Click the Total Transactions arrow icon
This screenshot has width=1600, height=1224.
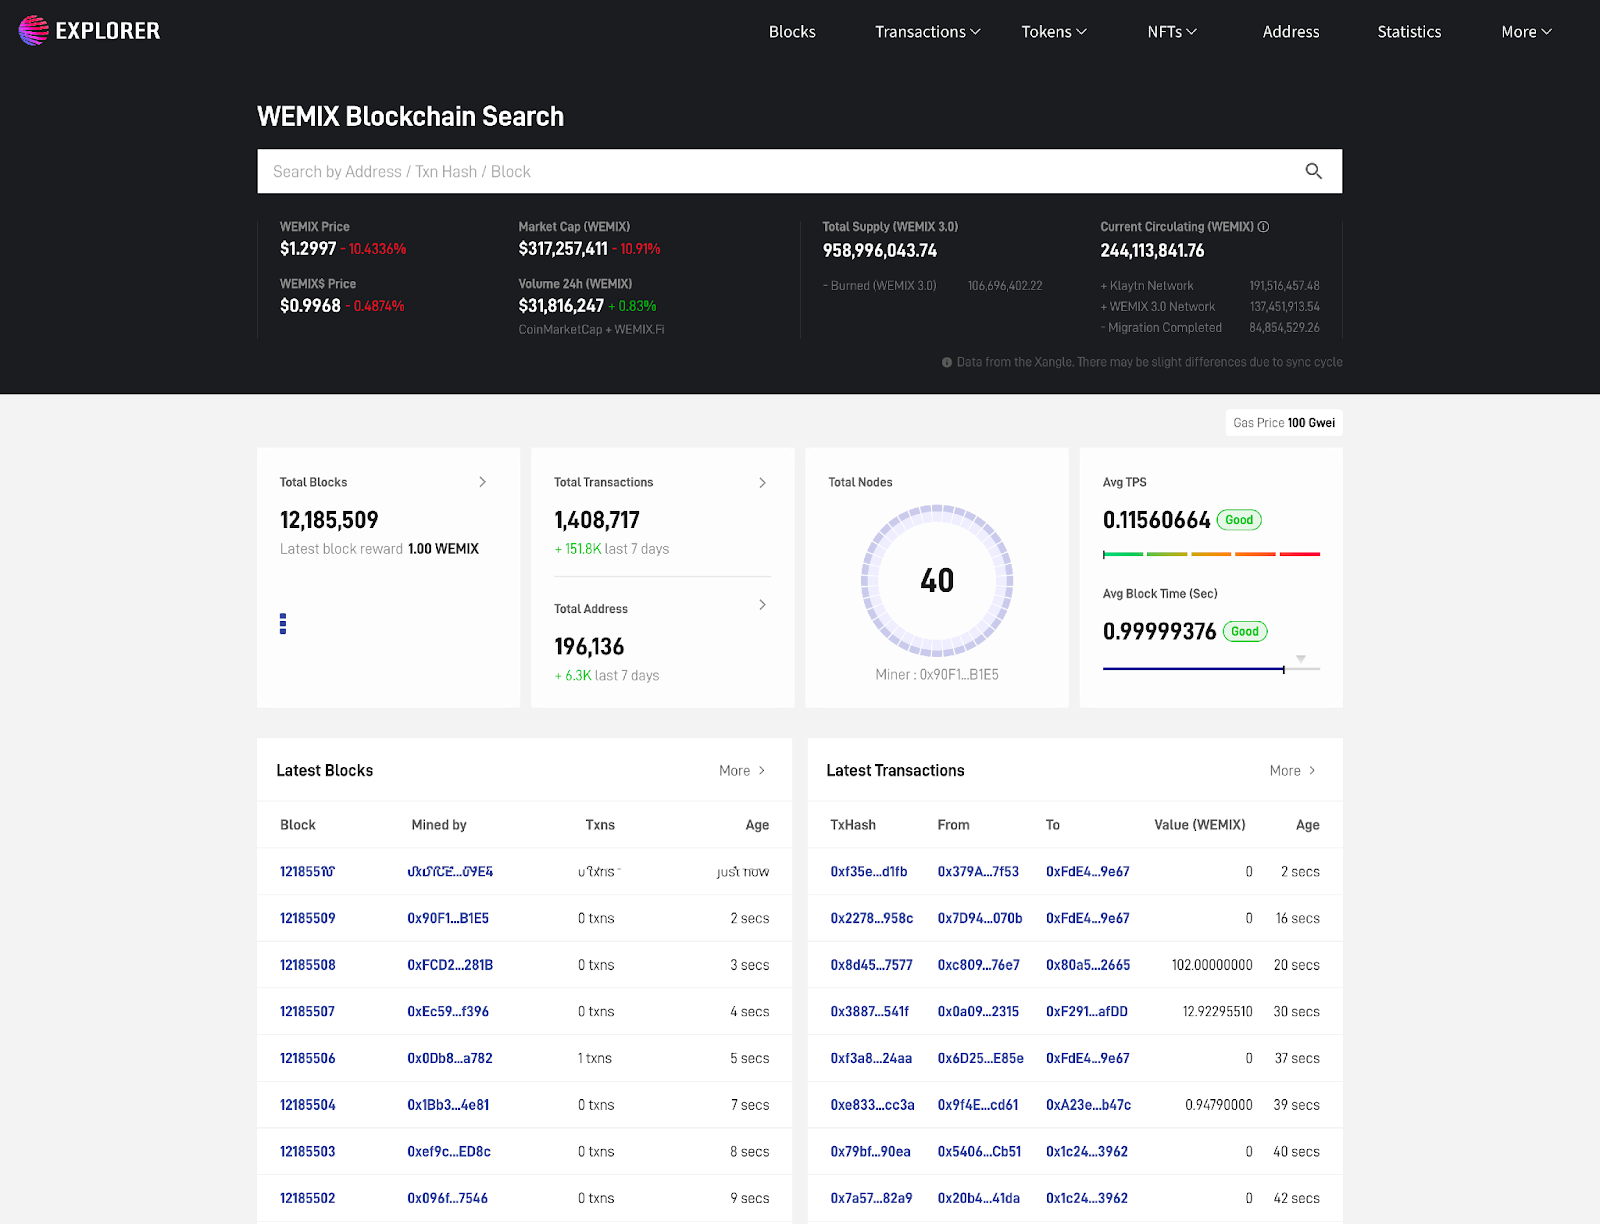click(x=763, y=483)
